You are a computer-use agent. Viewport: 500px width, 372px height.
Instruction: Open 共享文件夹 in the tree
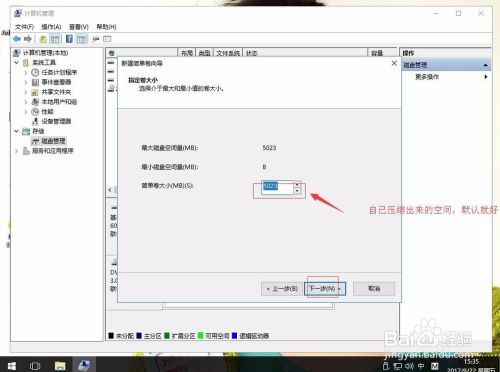[56, 92]
